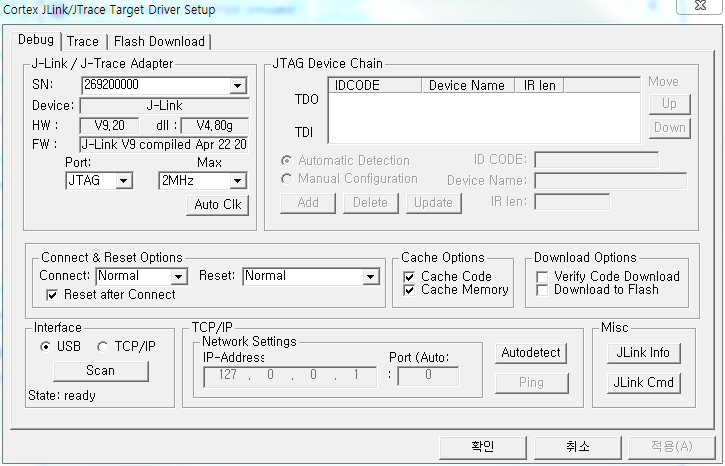Click the Auto Clk button
The height and width of the screenshot is (466, 725).
(218, 205)
